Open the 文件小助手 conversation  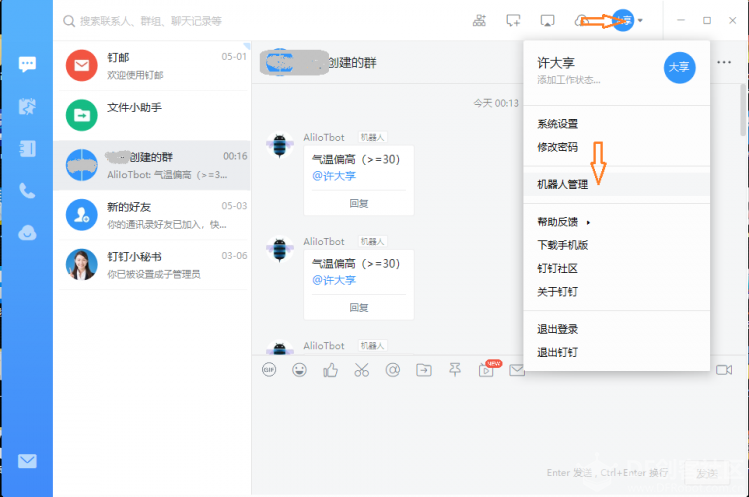152,115
